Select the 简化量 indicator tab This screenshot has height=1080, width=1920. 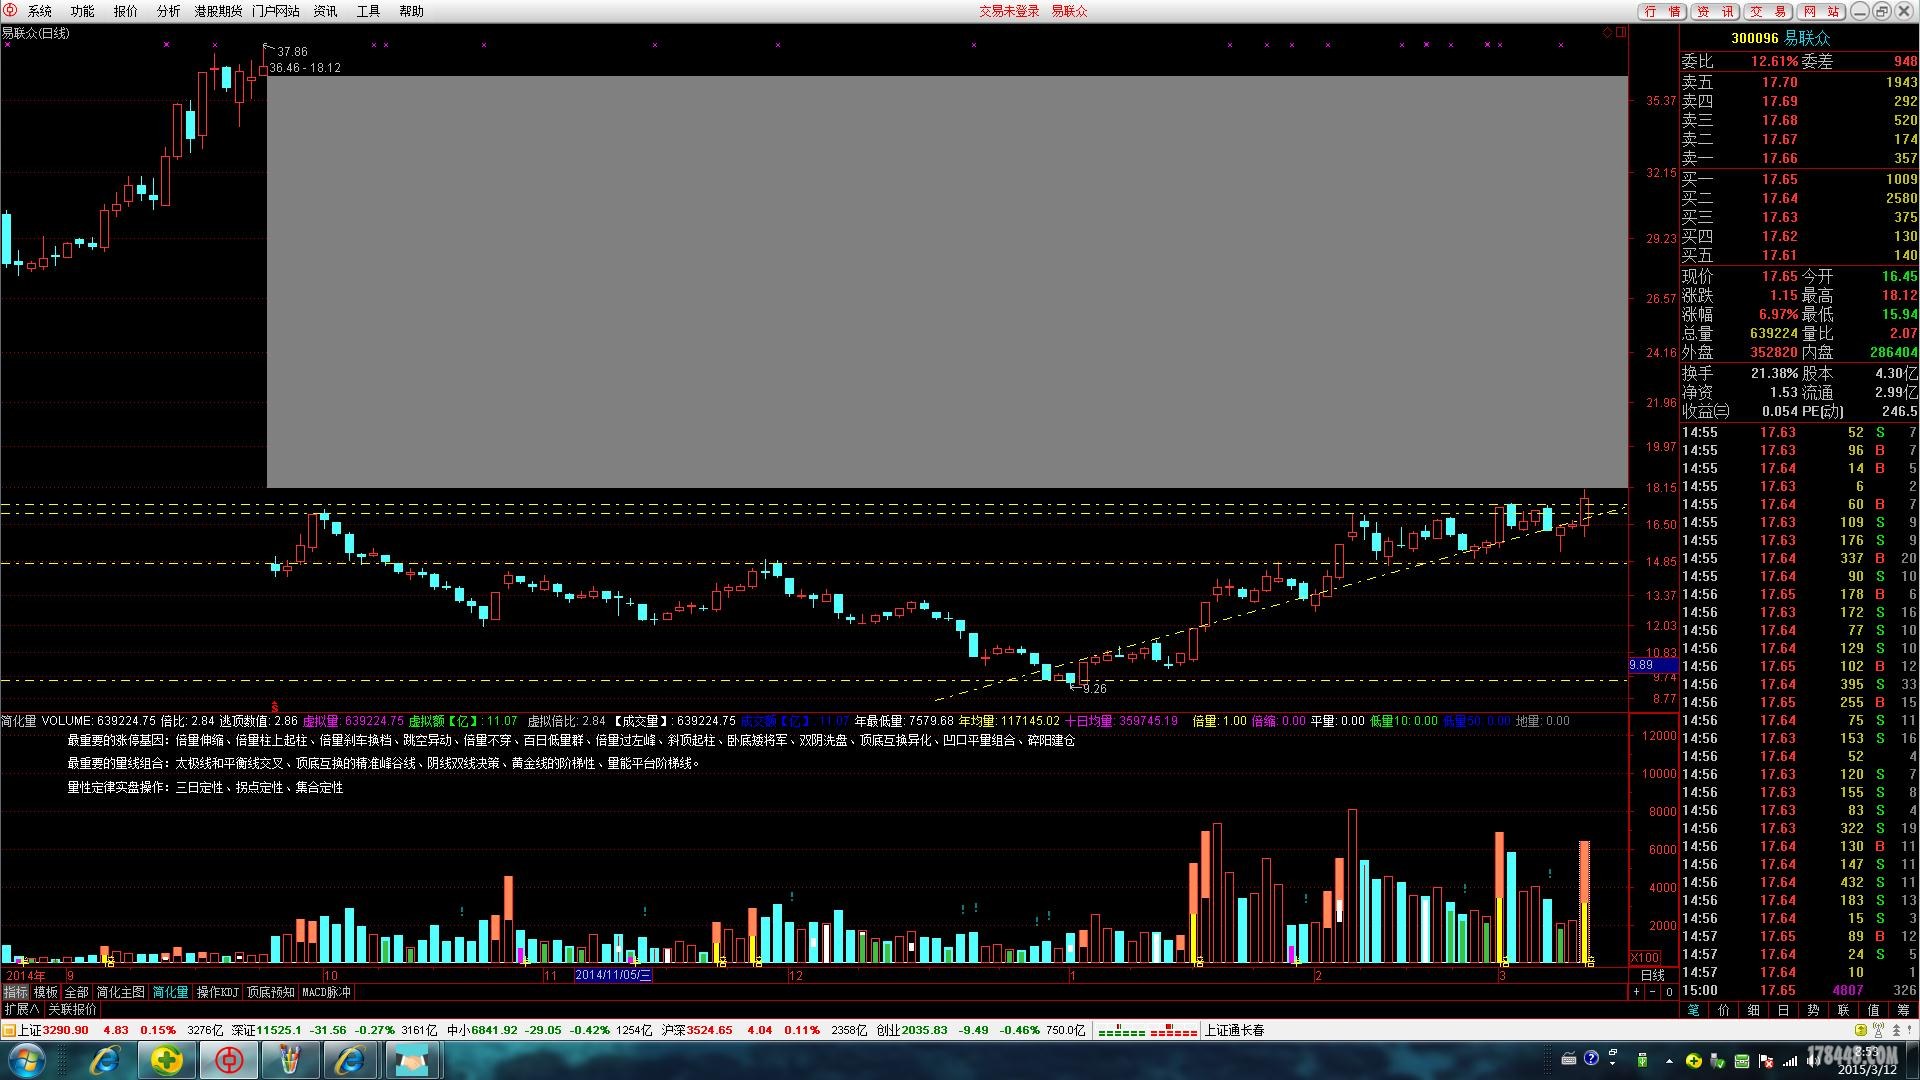click(170, 992)
